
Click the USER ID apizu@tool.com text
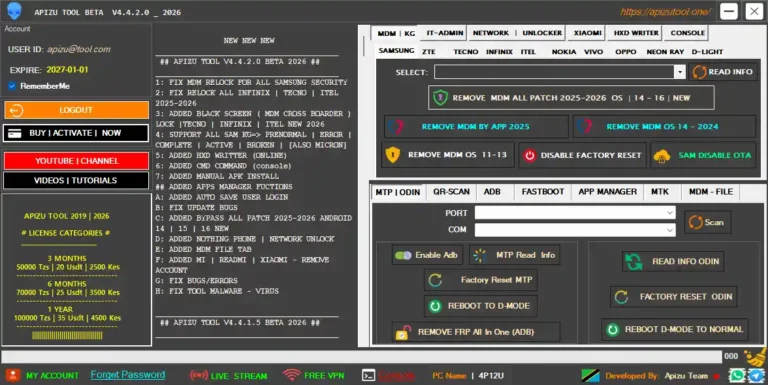coord(79,49)
